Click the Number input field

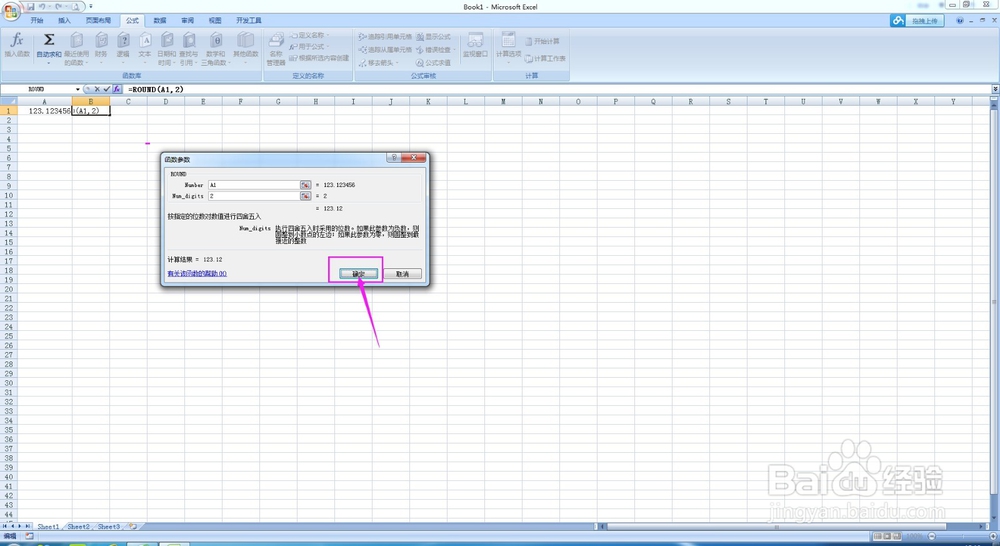click(x=254, y=185)
